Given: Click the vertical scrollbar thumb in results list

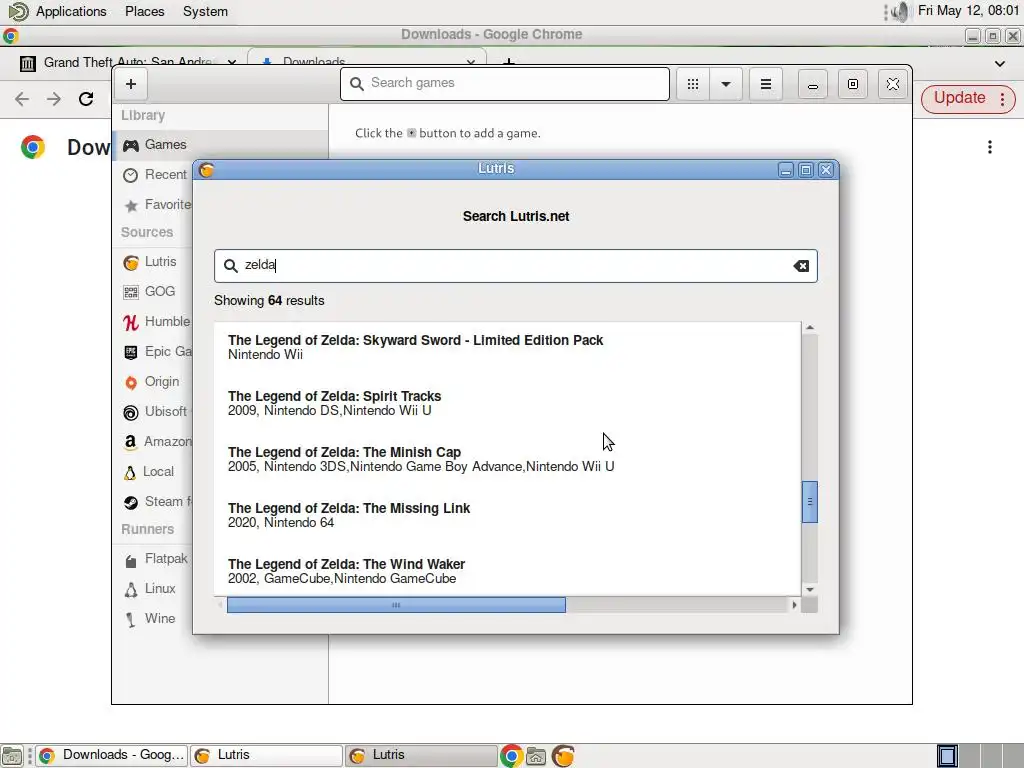Looking at the screenshot, I should click(x=810, y=502).
